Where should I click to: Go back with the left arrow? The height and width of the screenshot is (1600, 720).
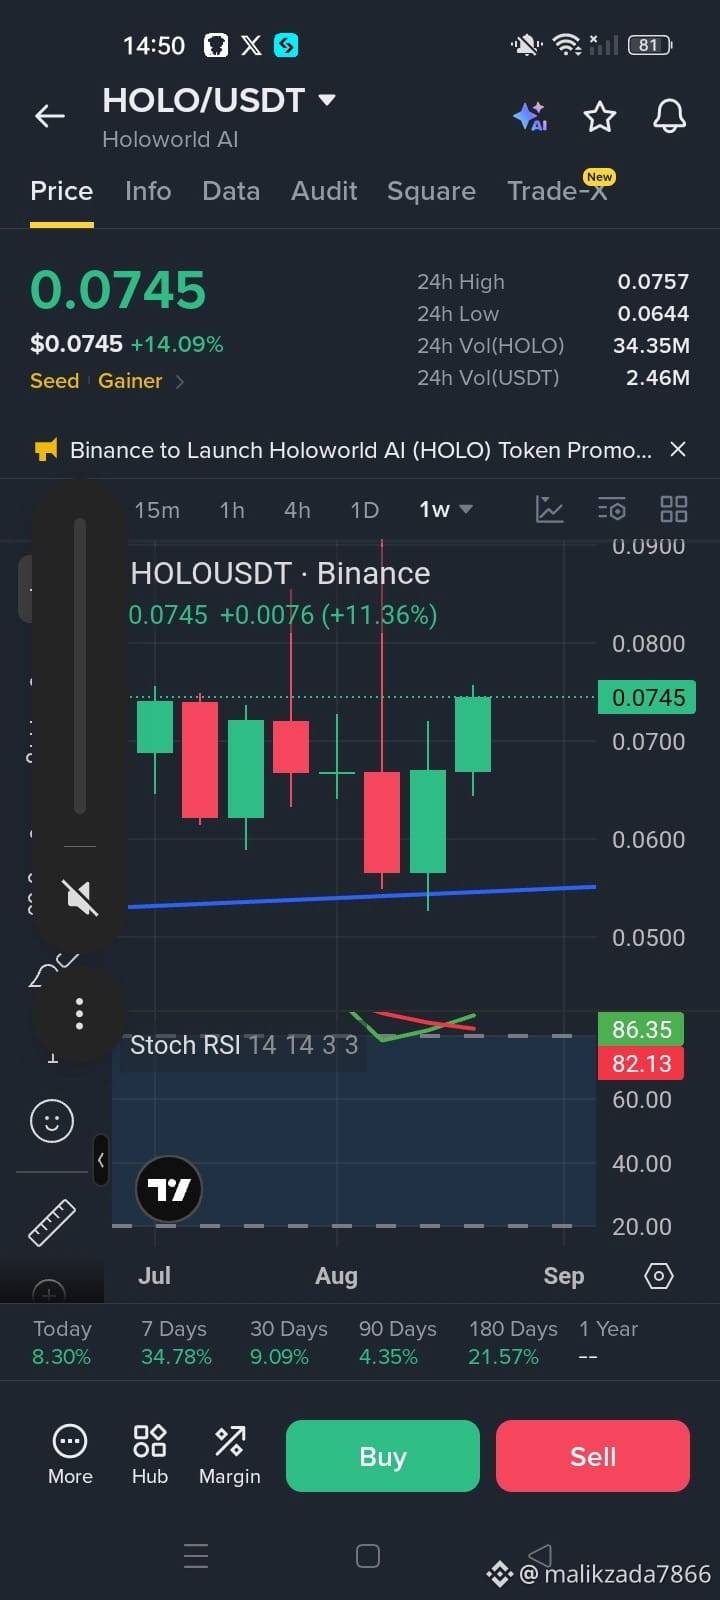[x=50, y=116]
